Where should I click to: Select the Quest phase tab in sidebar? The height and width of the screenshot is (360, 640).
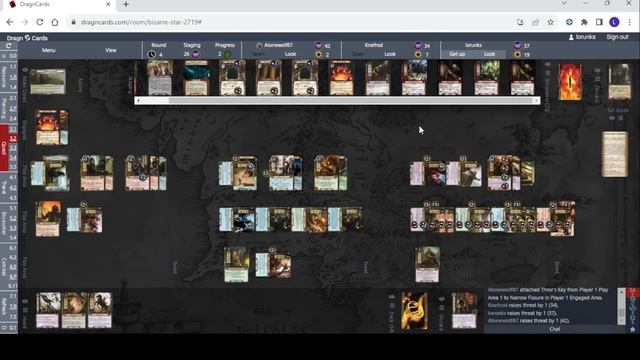point(4,148)
